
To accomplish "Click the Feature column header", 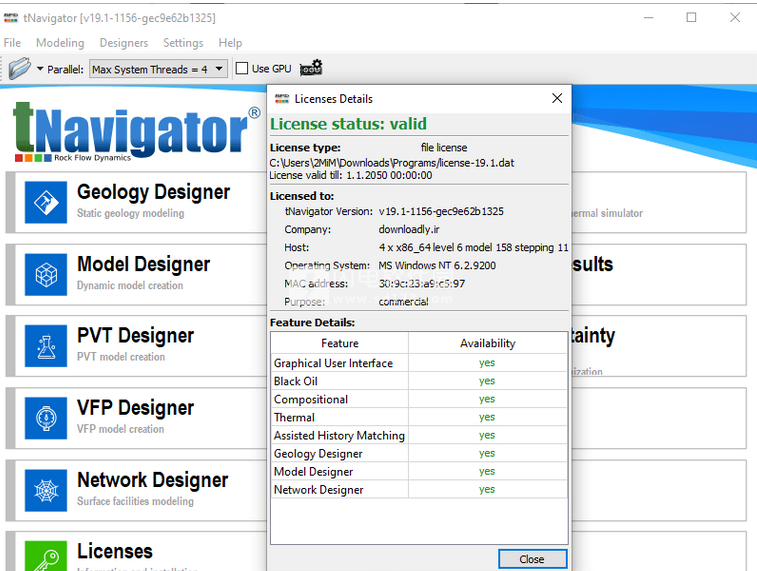I will pyautogui.click(x=339, y=343).
